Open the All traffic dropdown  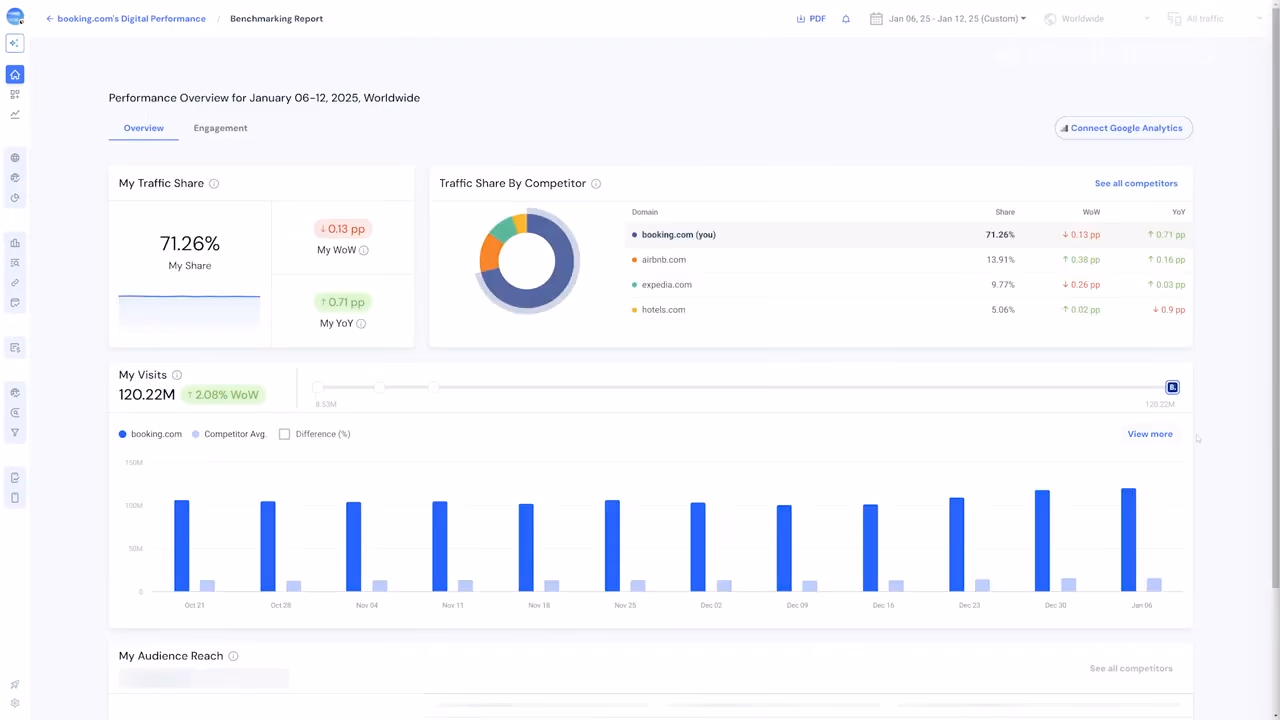click(x=1215, y=19)
